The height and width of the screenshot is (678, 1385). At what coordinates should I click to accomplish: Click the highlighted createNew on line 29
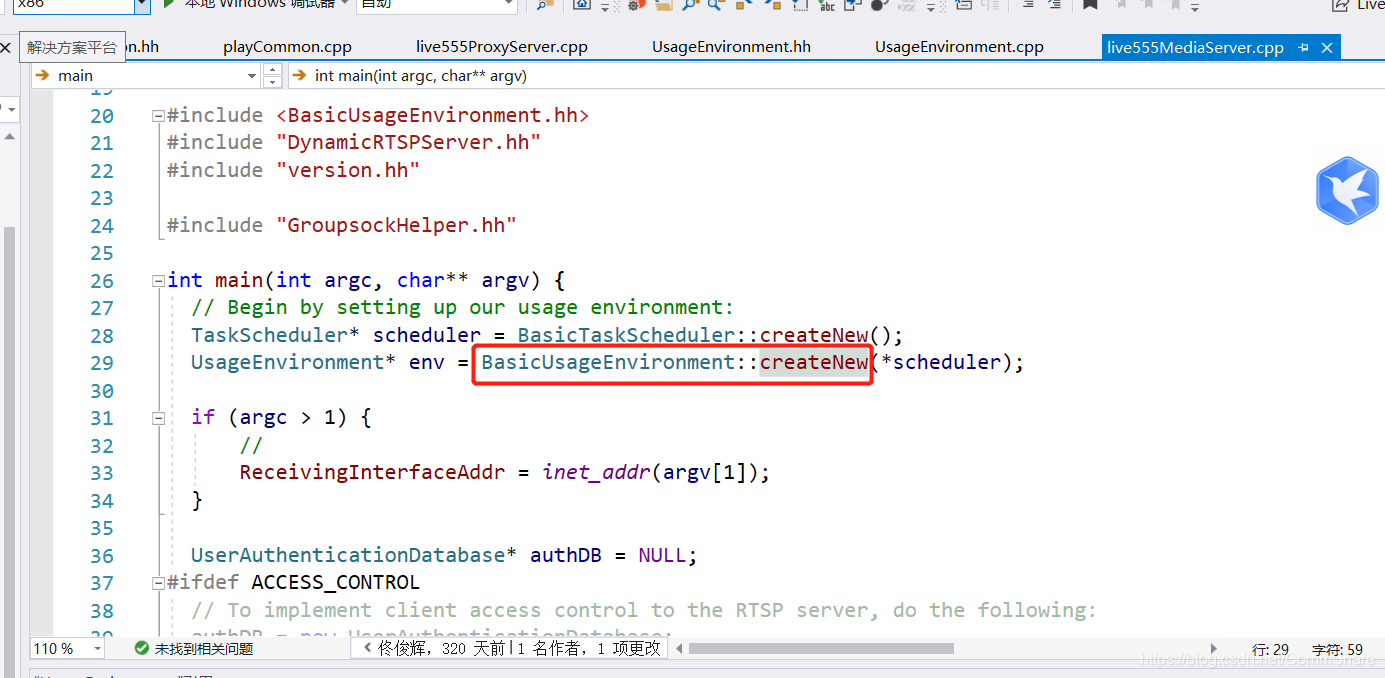click(x=814, y=362)
